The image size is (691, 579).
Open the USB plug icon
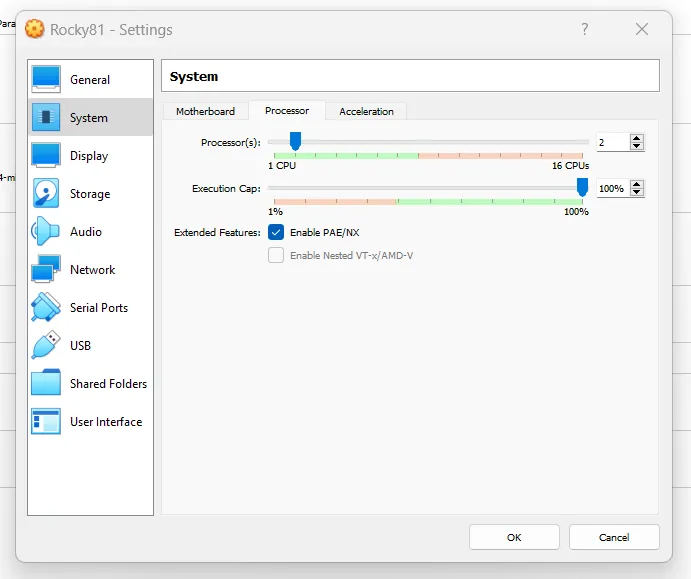[46, 345]
